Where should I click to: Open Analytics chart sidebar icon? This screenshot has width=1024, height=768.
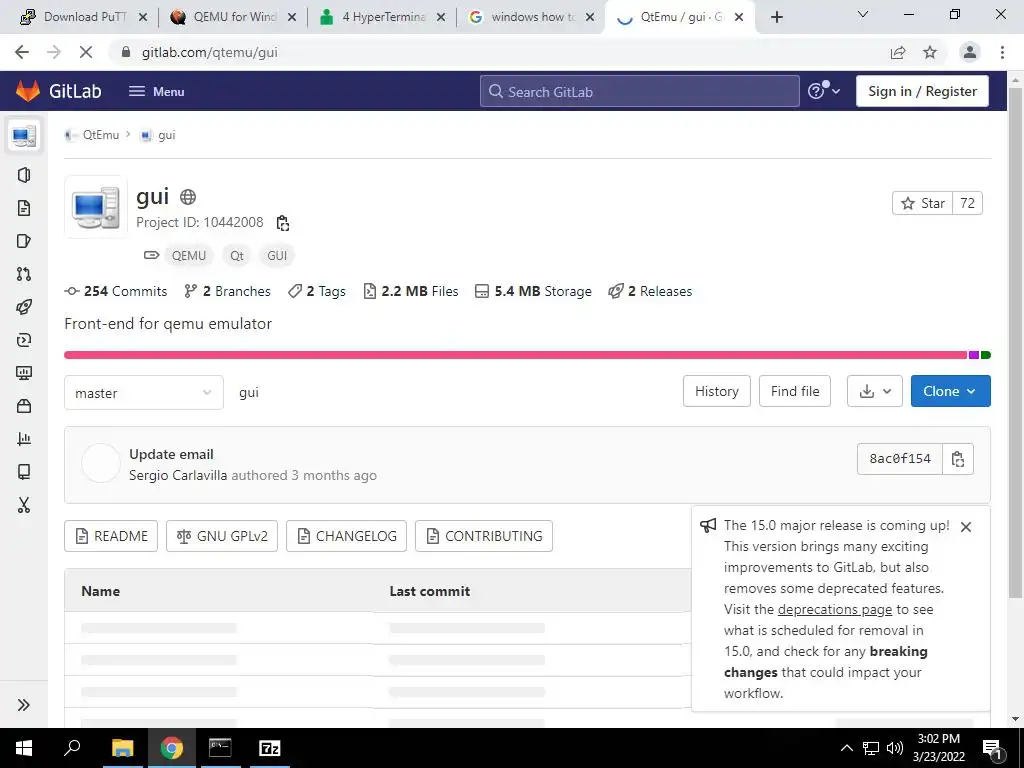pos(24,439)
